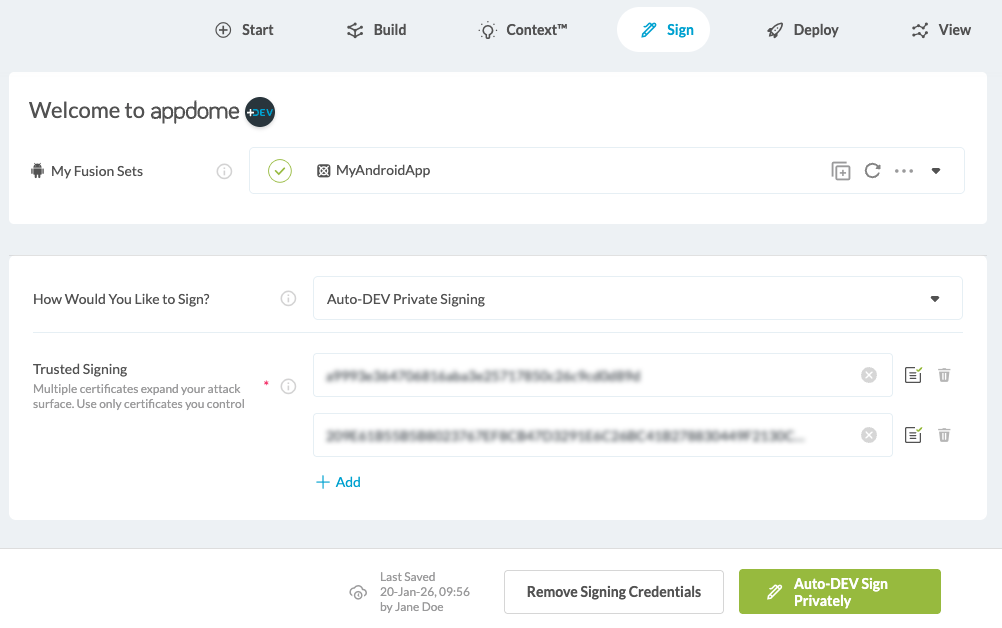Image resolution: width=1002 pixels, height=628 pixels.
Task: Clear the second certificate fingerprint field
Action: [x=869, y=435]
